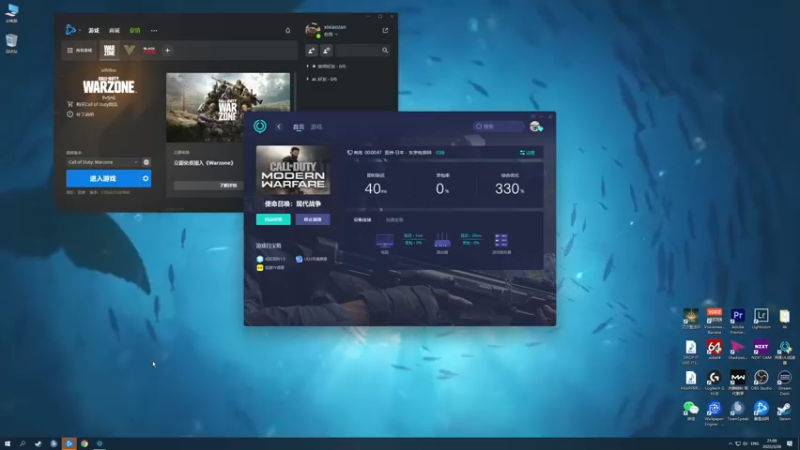The image size is (800, 450).
Task: Open Battle.net from the taskbar
Action: 69,444
